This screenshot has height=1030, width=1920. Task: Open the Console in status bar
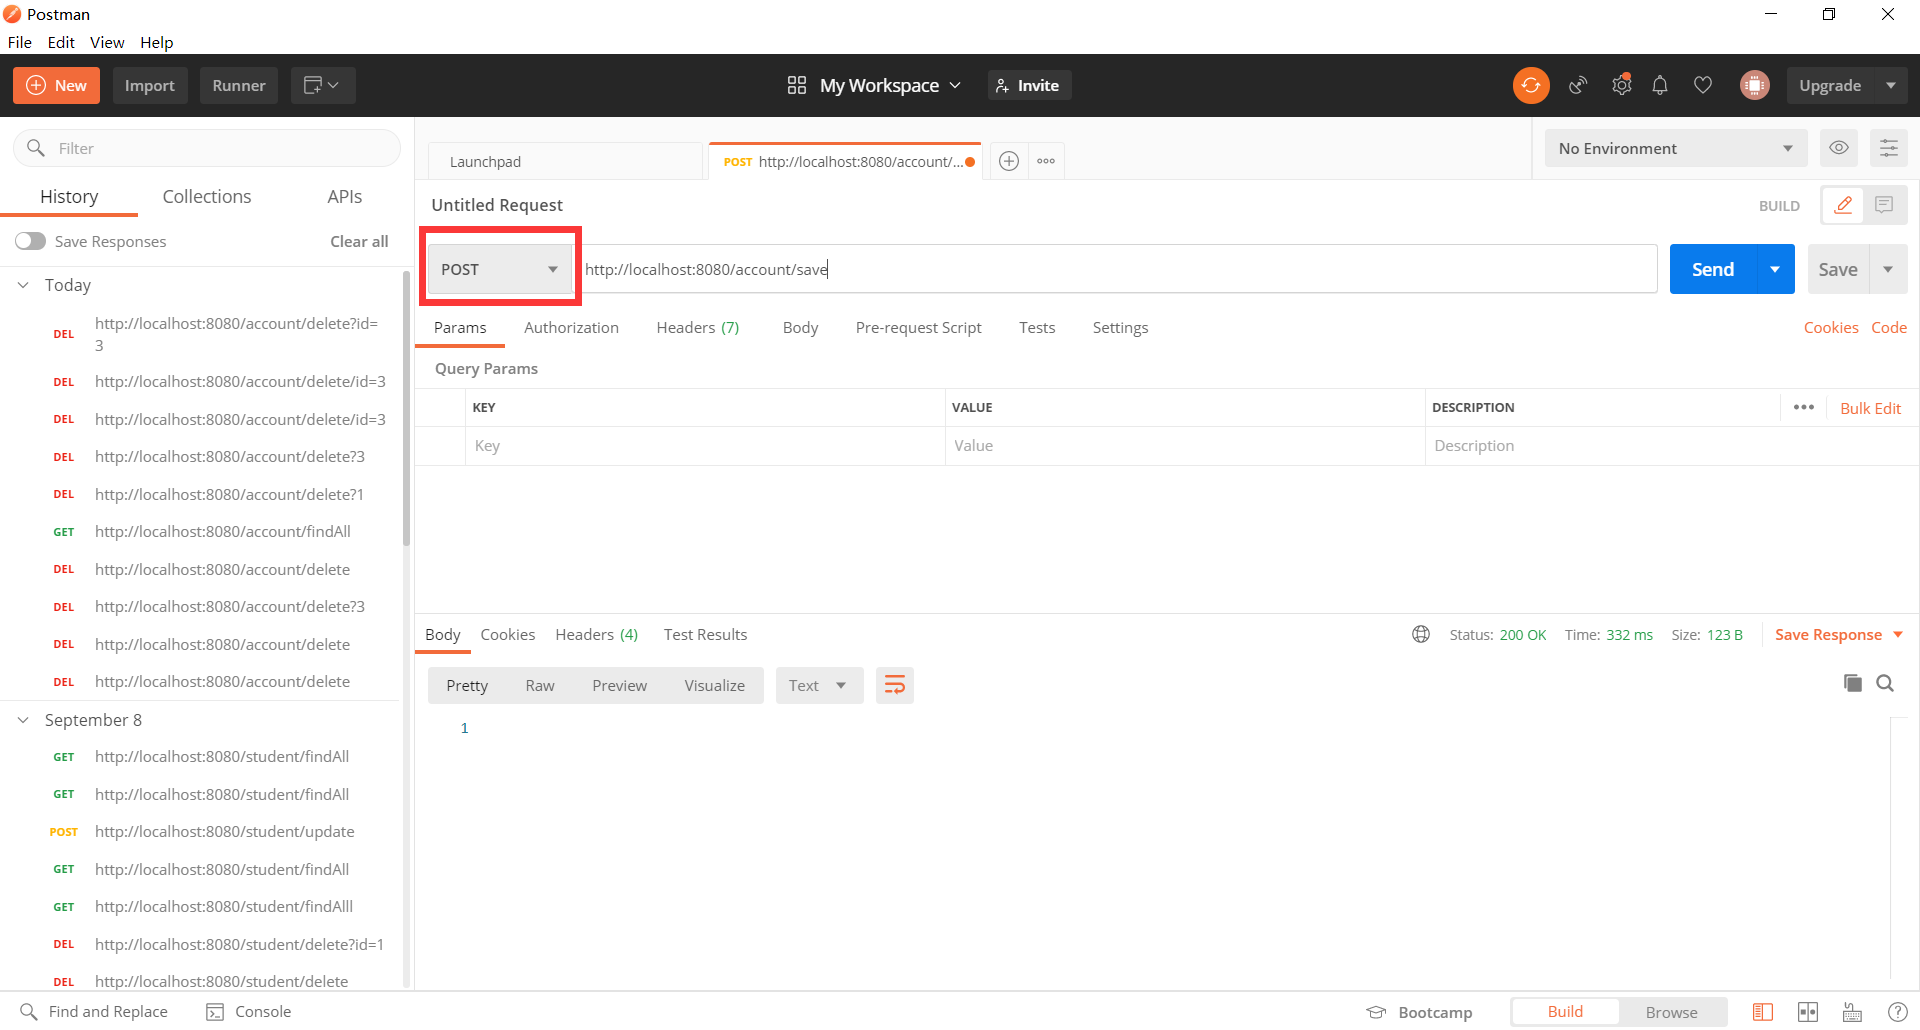pos(248,1012)
